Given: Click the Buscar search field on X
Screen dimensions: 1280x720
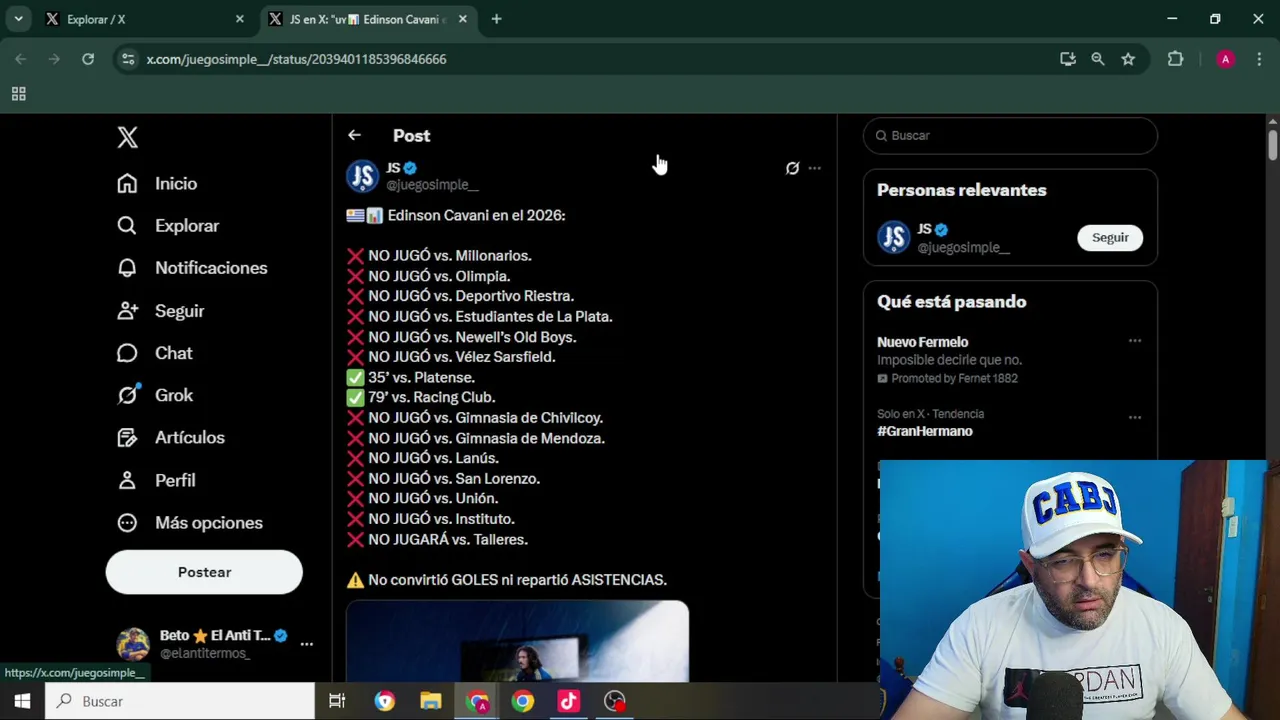Looking at the screenshot, I should click(1010, 136).
